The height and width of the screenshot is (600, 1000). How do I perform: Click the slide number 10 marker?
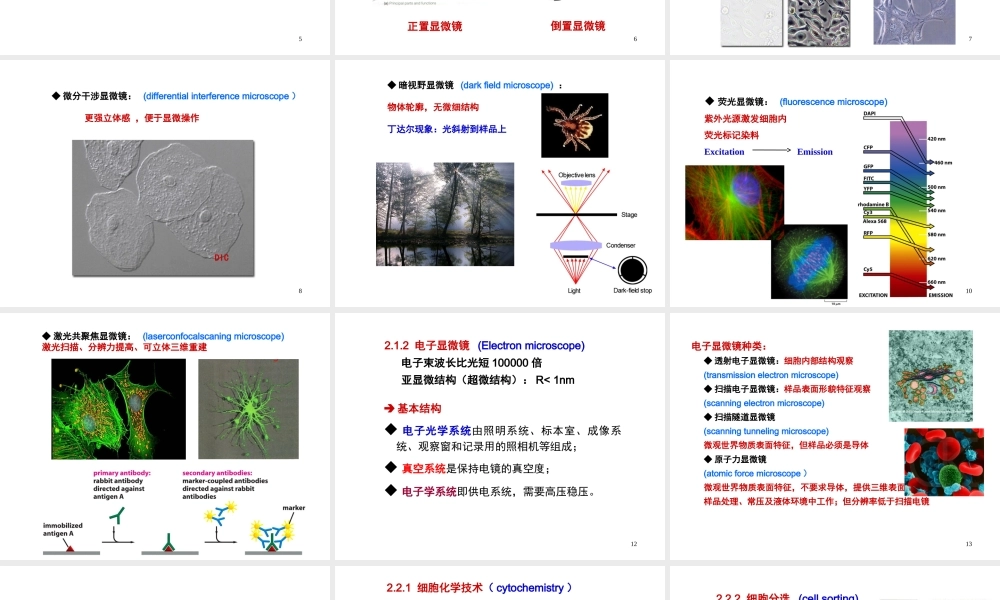pos(968,291)
